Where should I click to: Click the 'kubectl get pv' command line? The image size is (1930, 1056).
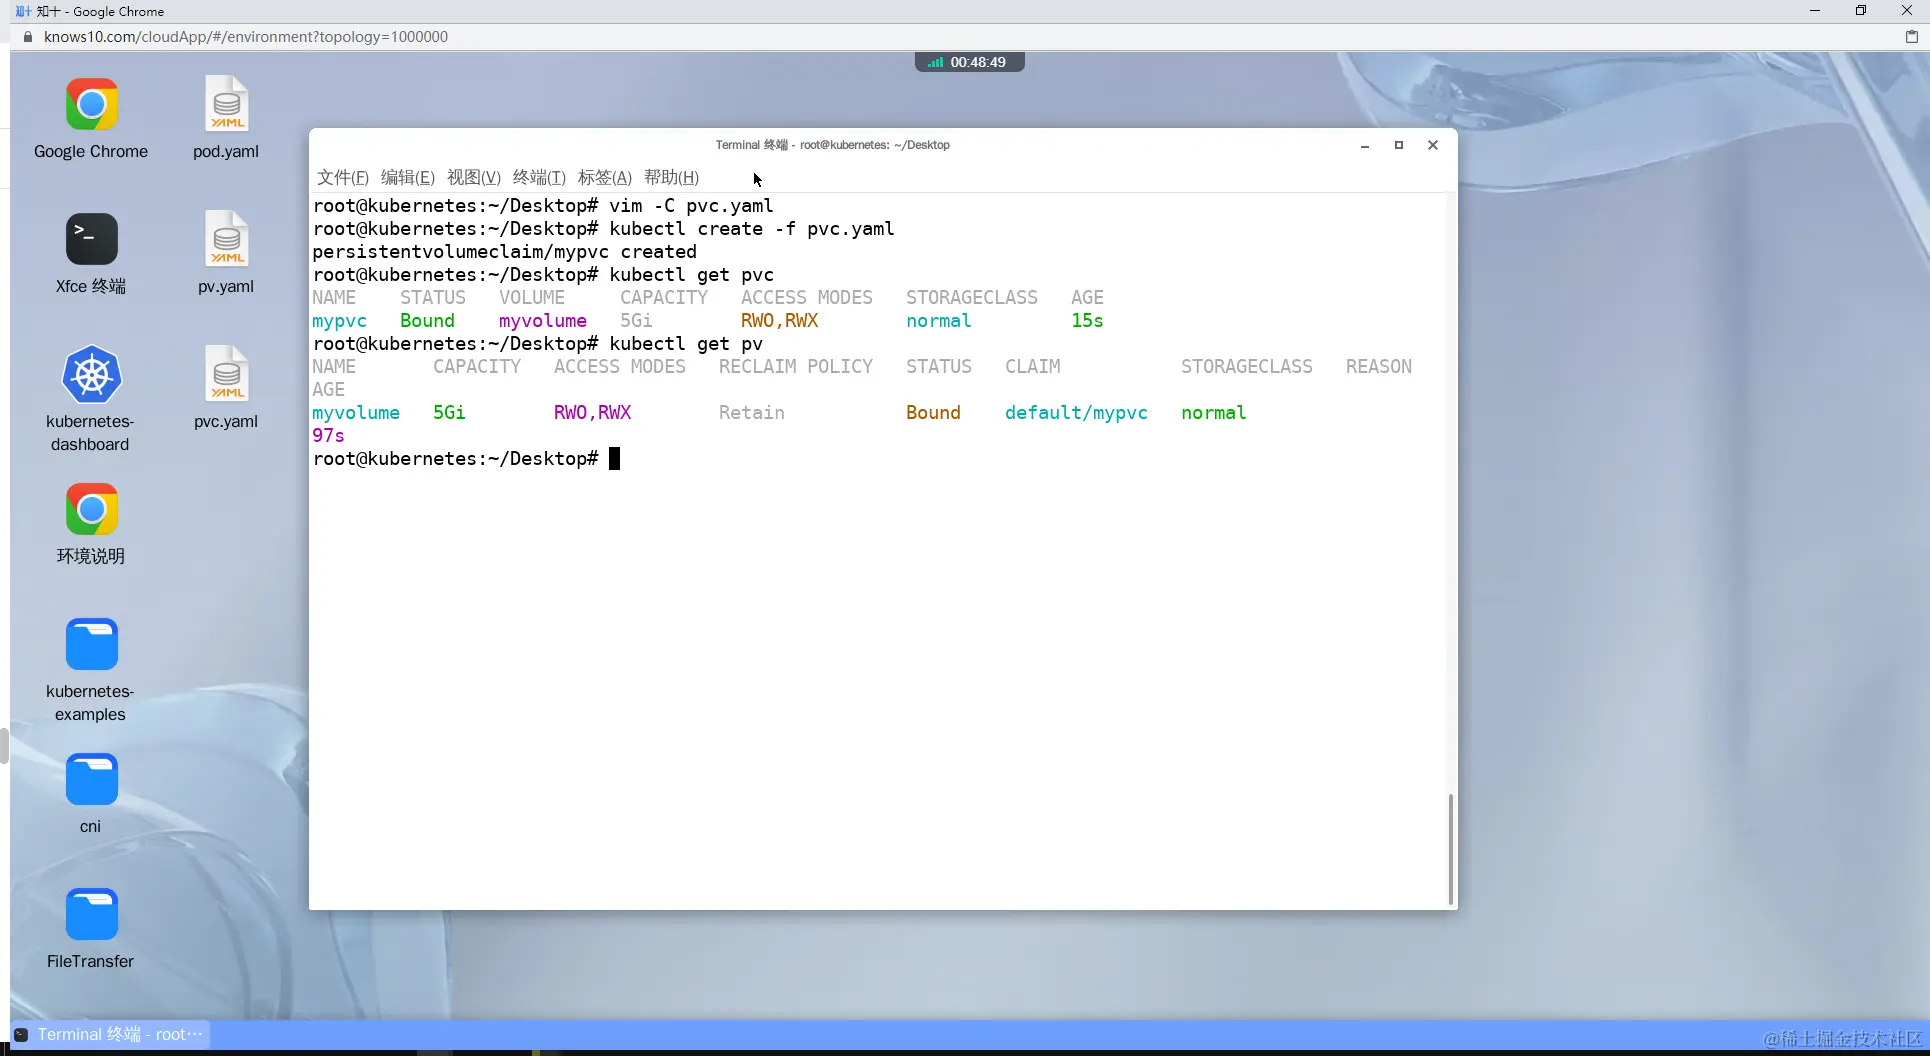coord(538,344)
